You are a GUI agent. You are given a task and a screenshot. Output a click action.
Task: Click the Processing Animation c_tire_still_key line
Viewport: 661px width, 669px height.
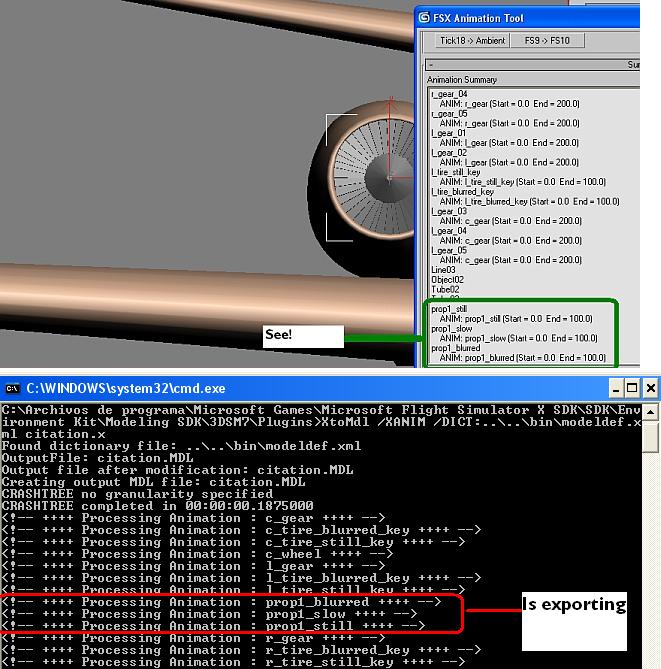tap(233, 542)
